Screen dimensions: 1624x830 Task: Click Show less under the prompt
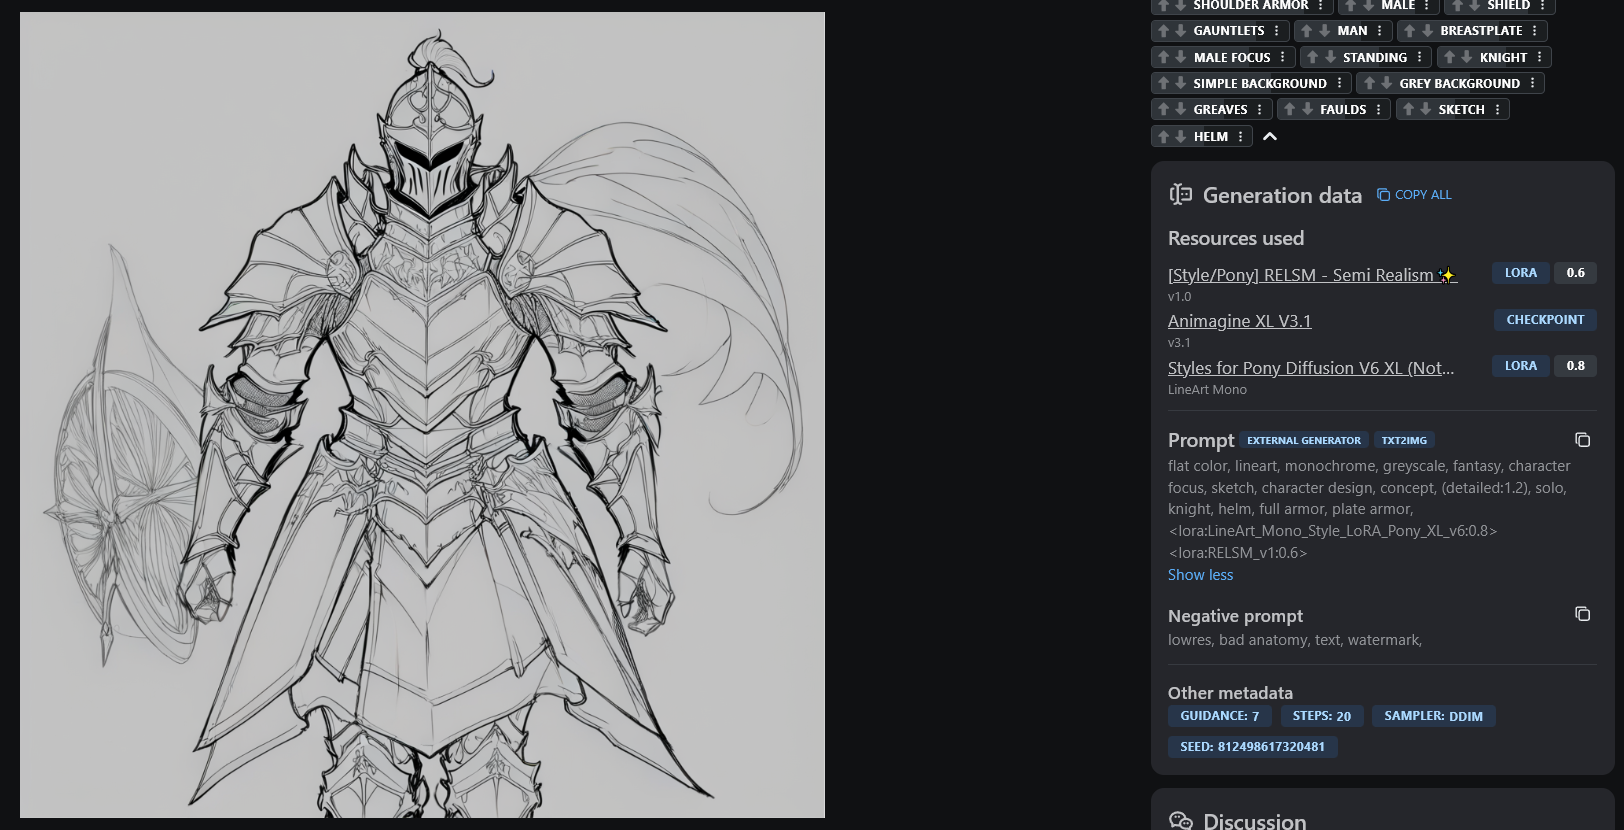[x=1200, y=575]
